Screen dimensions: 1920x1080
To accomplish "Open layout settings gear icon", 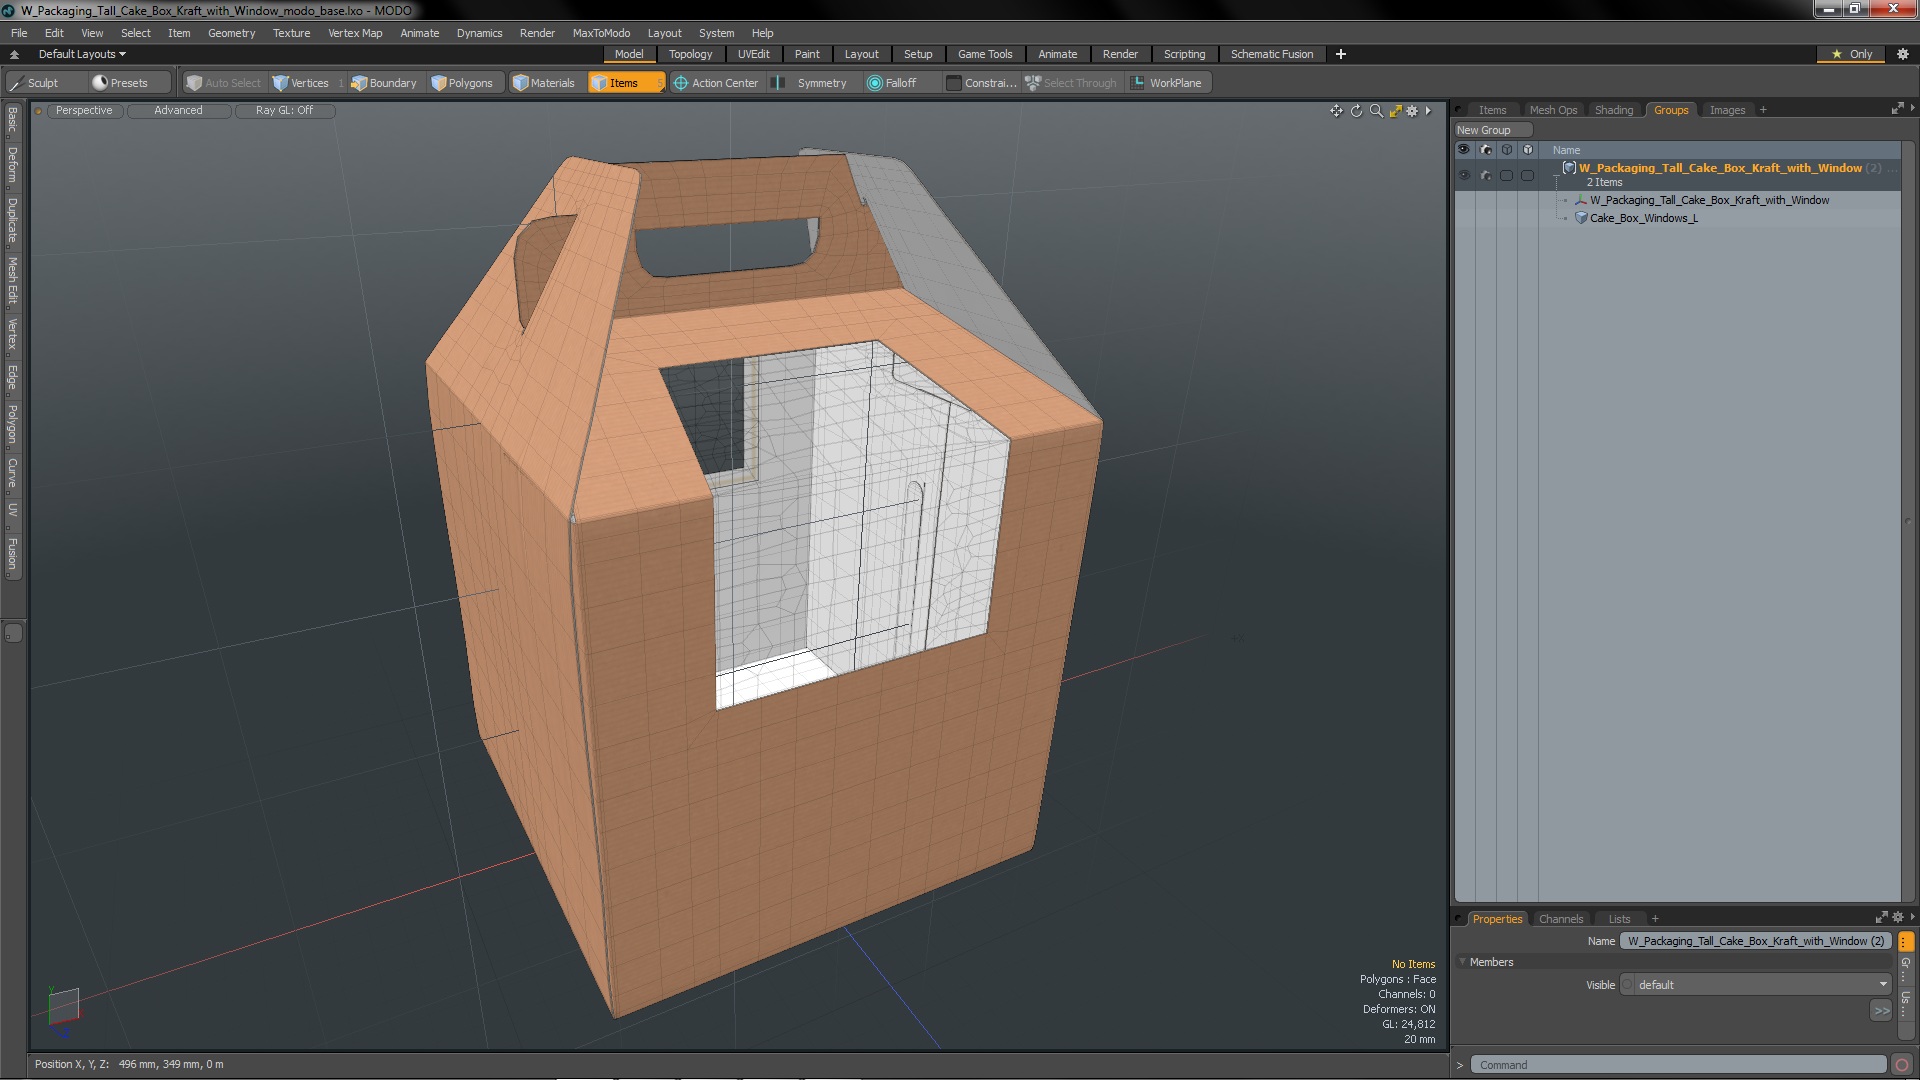I will [1902, 54].
